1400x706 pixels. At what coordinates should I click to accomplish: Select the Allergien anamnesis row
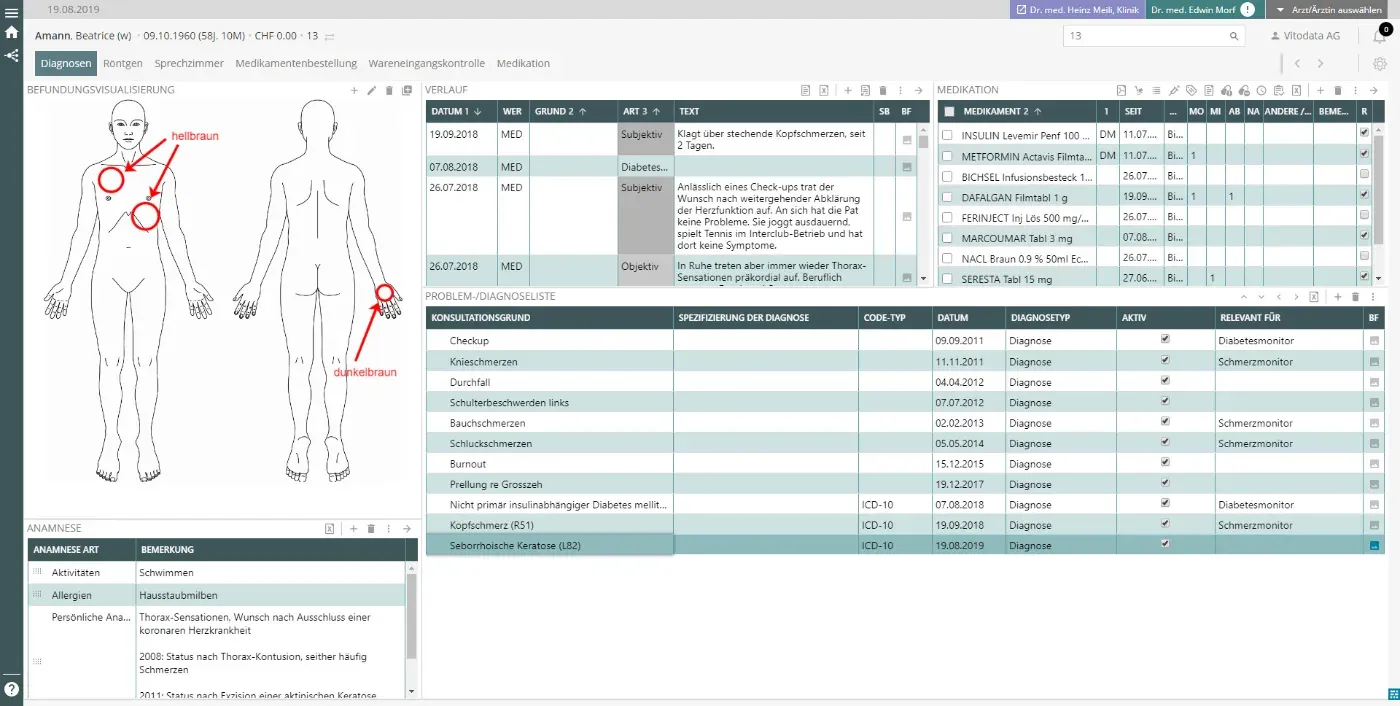pos(216,594)
